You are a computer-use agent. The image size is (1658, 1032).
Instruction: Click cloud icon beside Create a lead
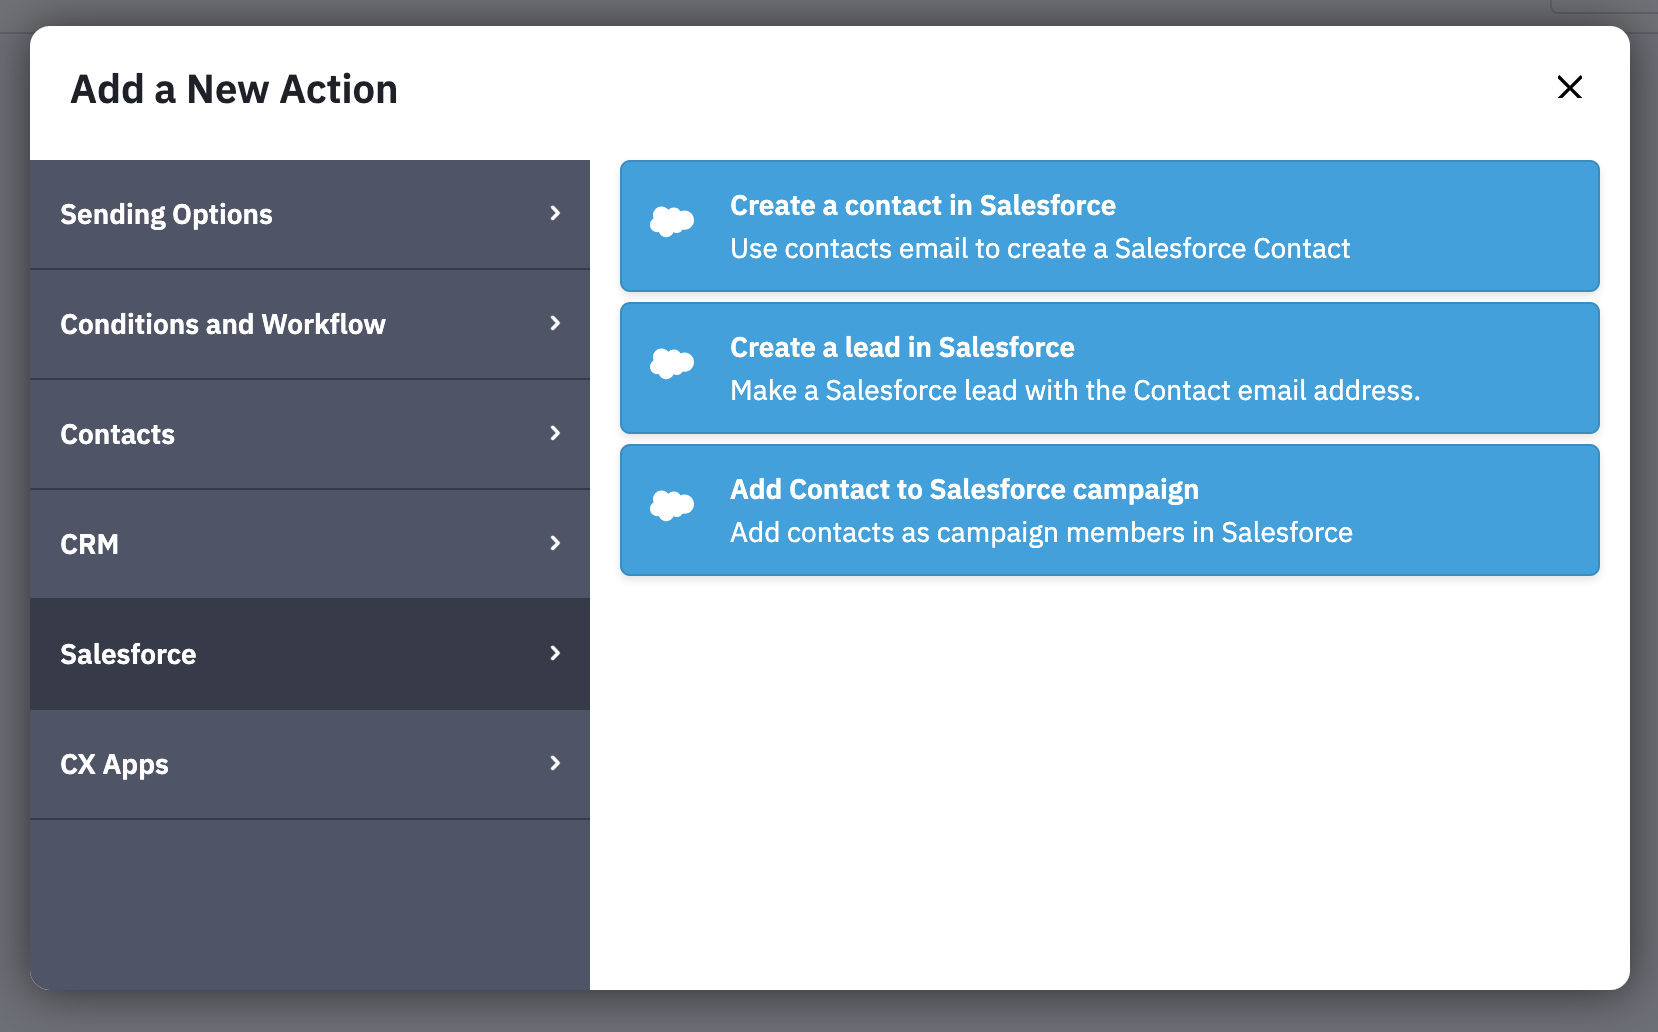pyautogui.click(x=672, y=363)
